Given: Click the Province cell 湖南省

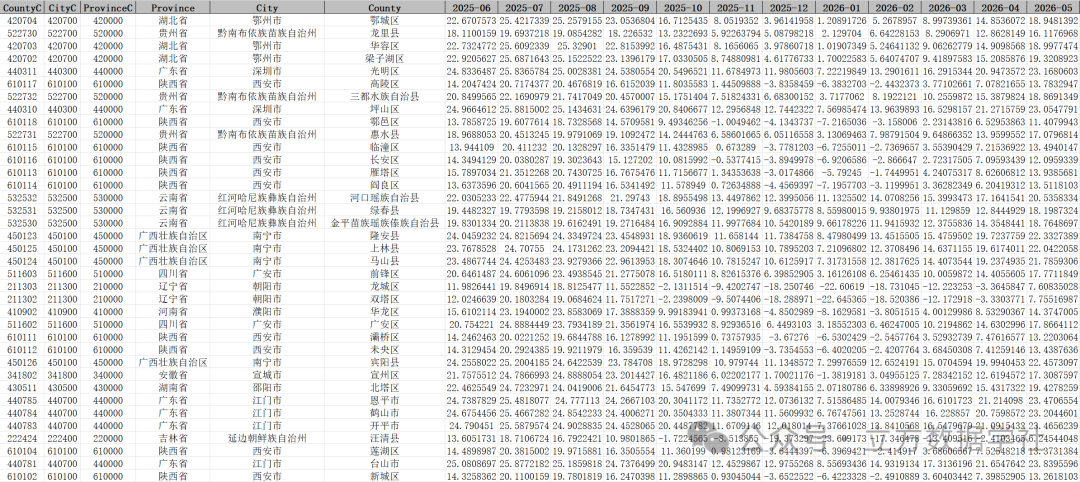Looking at the screenshot, I should click(173, 388).
